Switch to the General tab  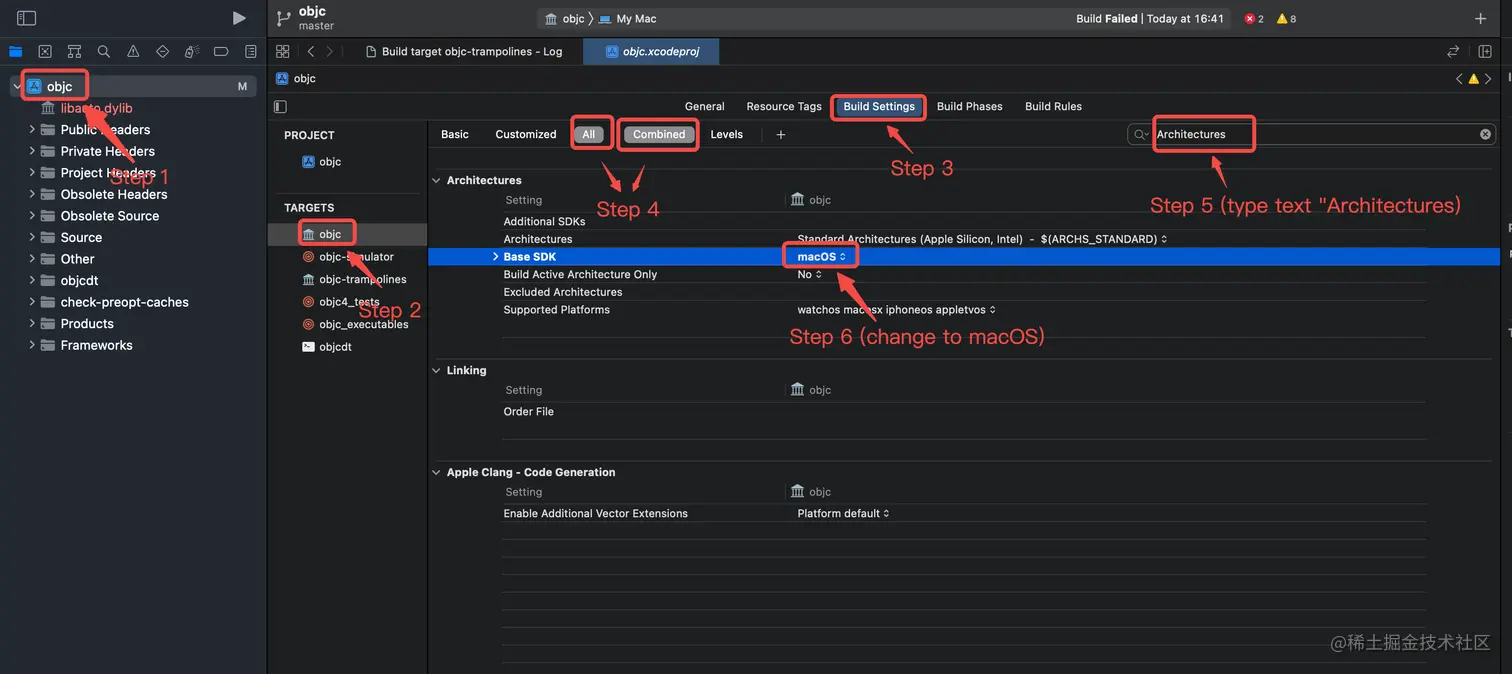click(705, 106)
